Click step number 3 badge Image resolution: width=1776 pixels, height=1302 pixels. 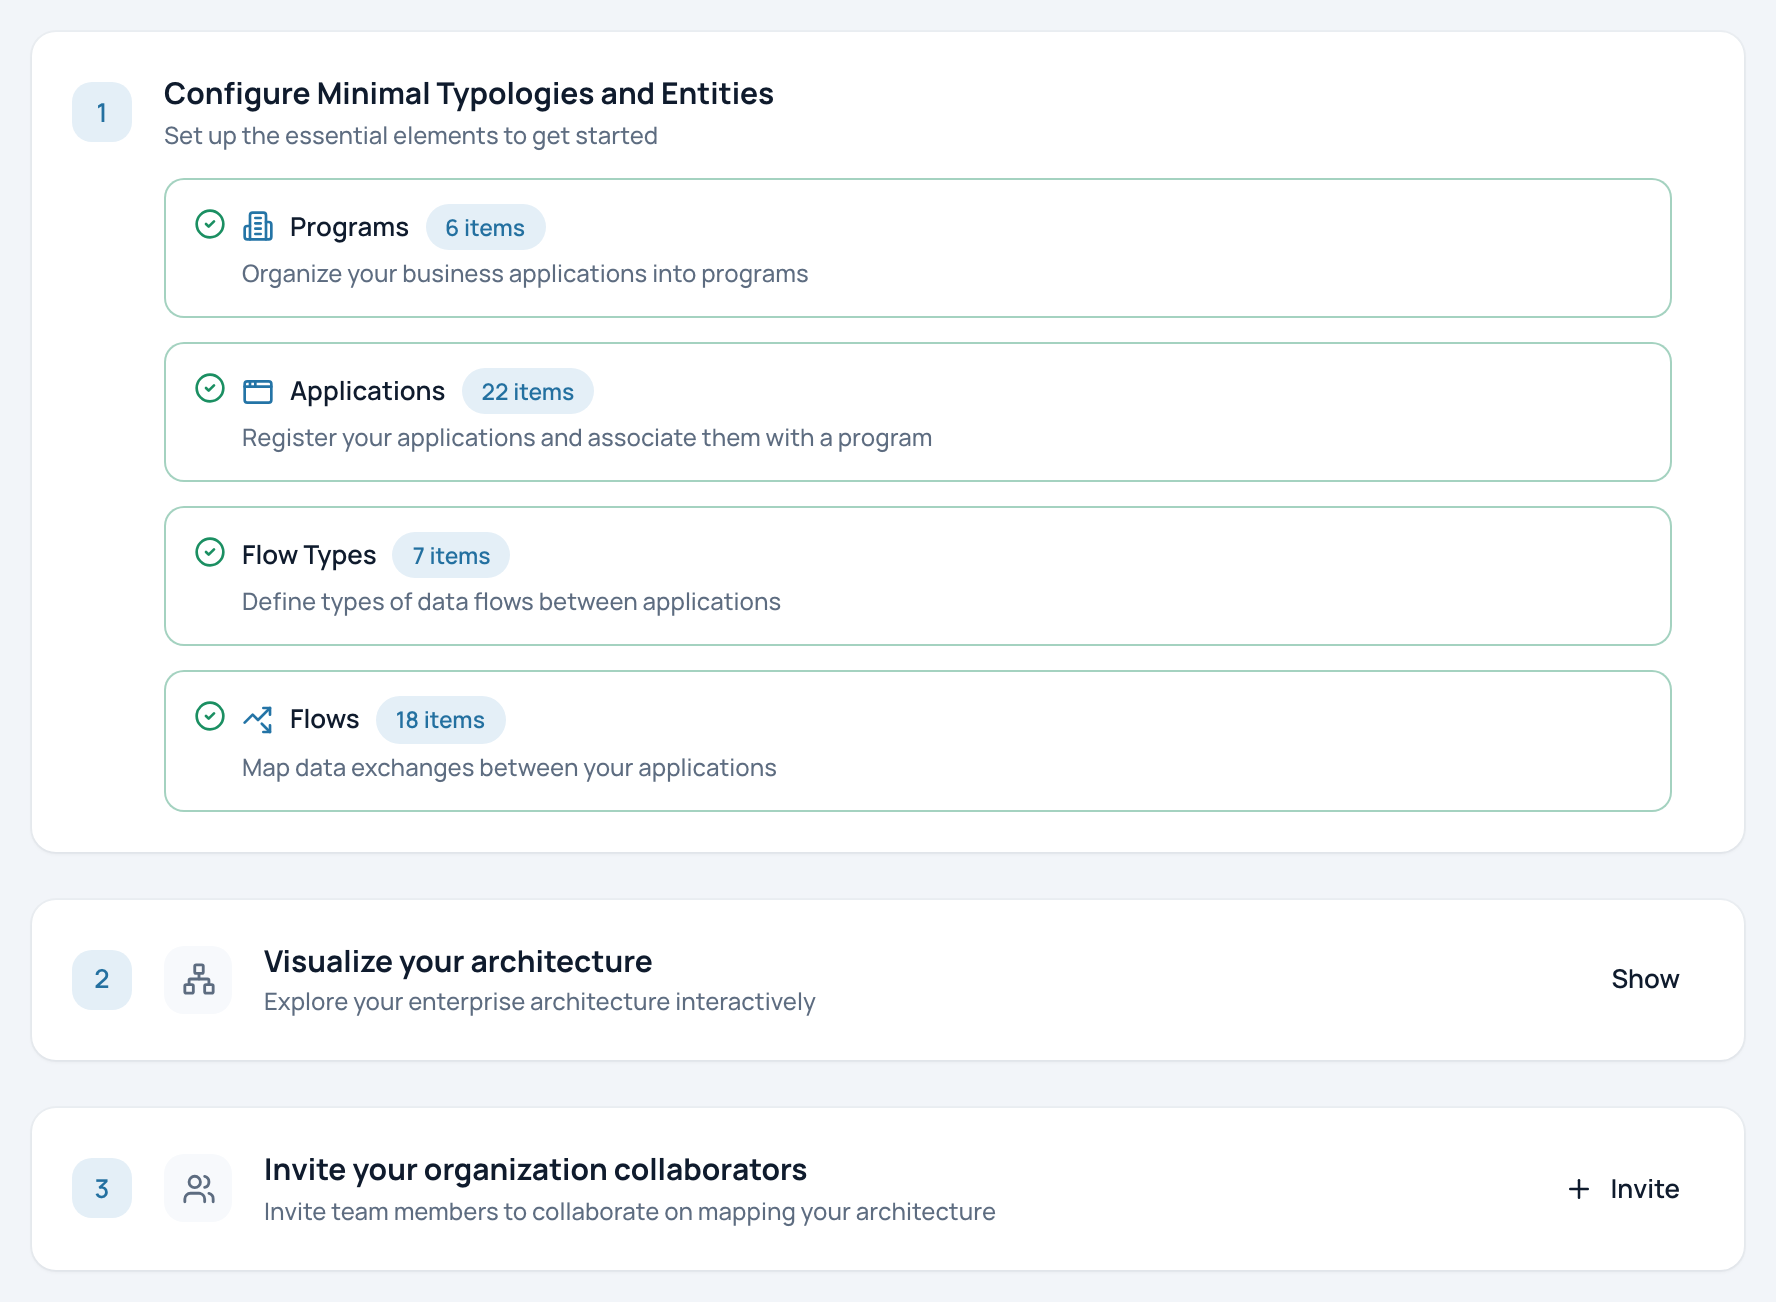102,1188
